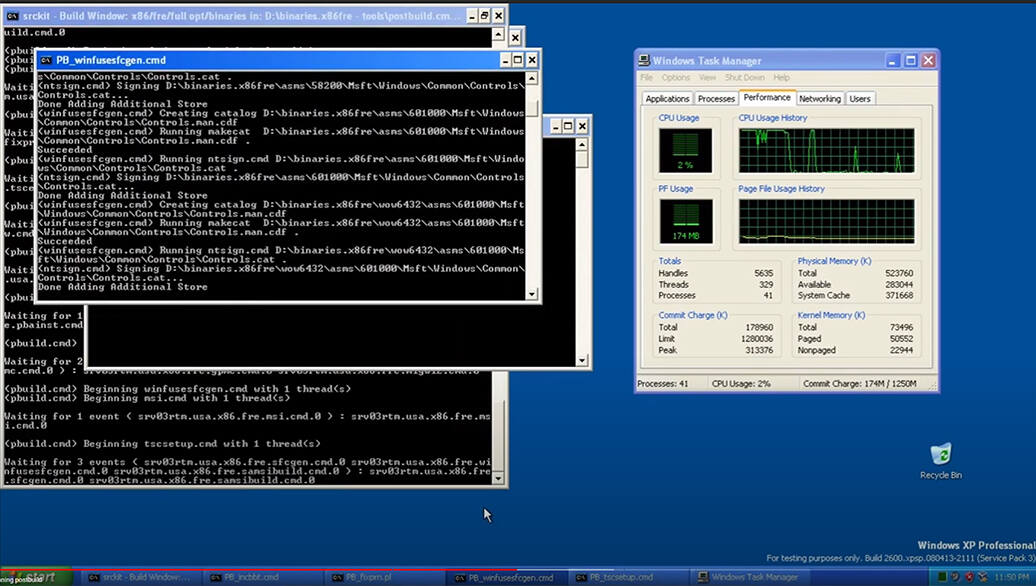Restore down the srckit Build Window
Viewport: 1036px width, 586px height.
(x=484, y=15)
